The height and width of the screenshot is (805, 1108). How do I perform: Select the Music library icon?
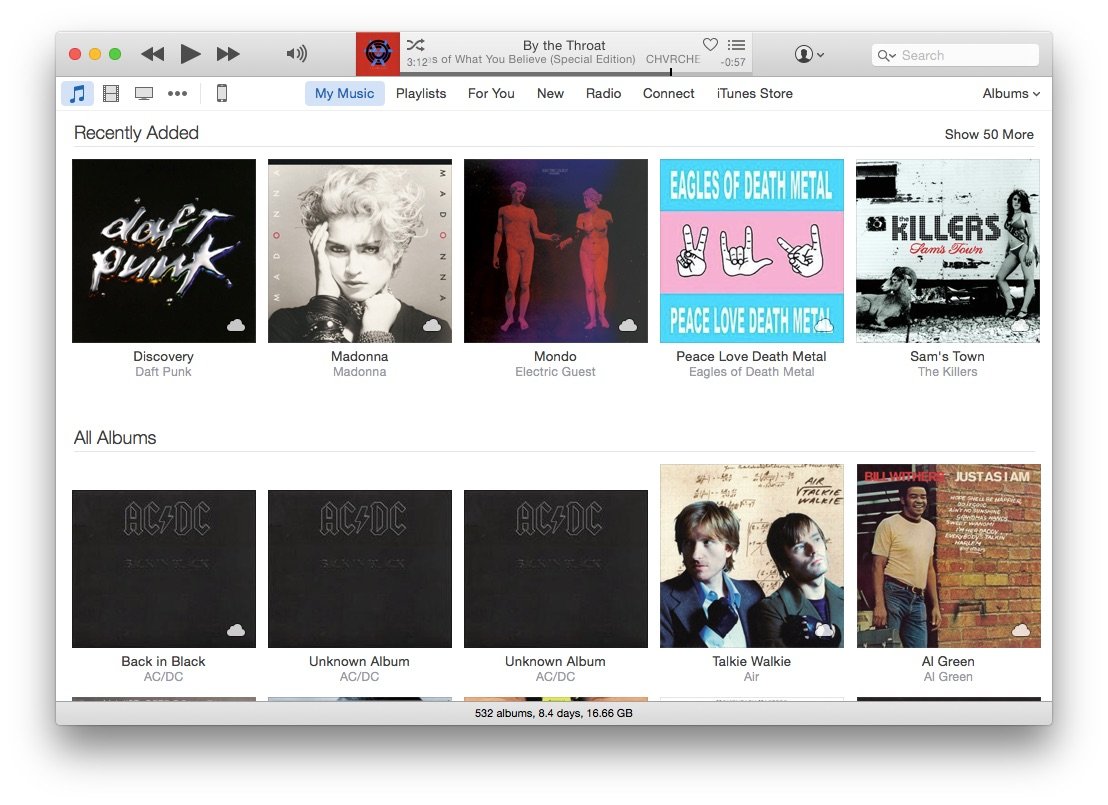tap(77, 93)
